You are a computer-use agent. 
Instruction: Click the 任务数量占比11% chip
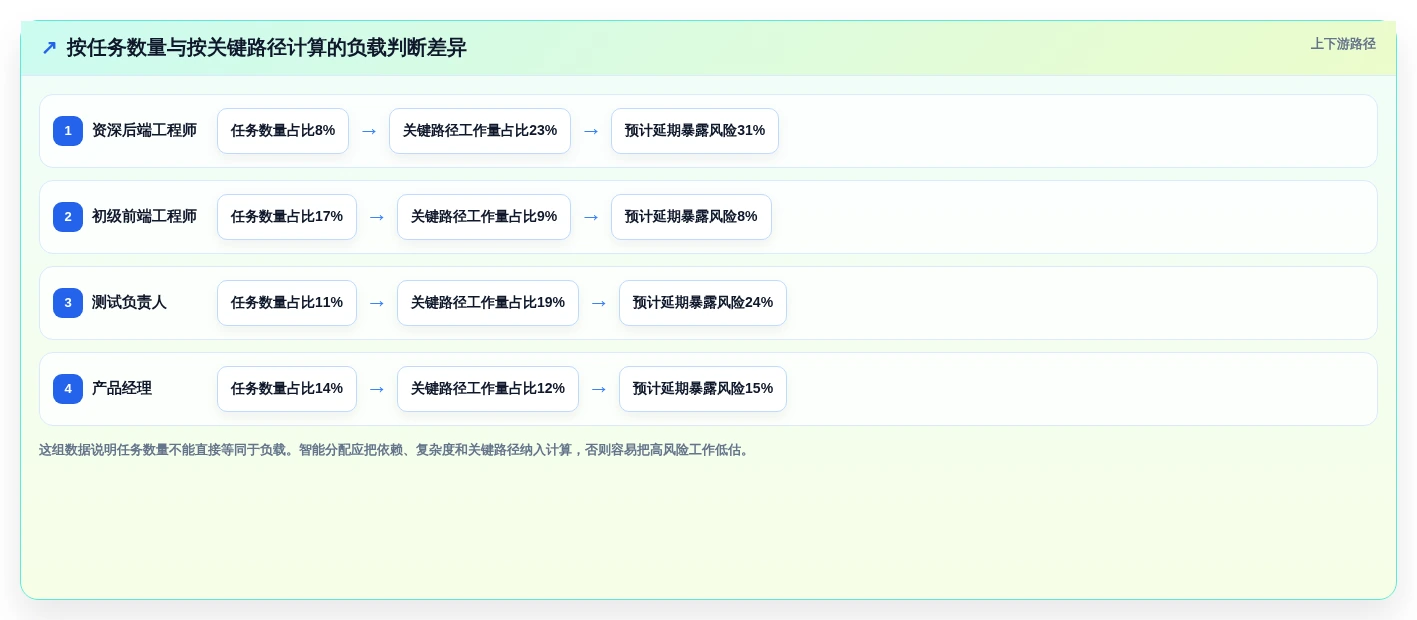click(287, 303)
